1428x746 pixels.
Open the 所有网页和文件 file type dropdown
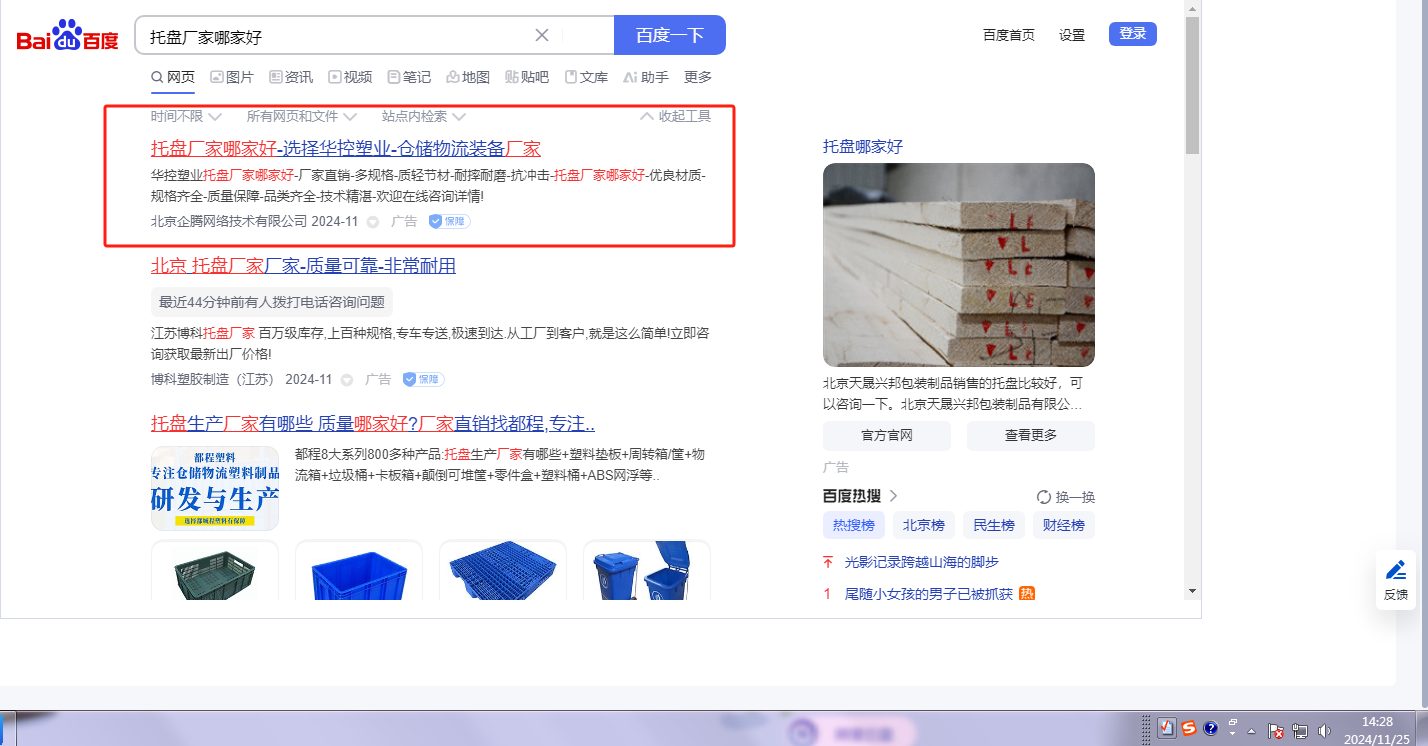[x=302, y=116]
